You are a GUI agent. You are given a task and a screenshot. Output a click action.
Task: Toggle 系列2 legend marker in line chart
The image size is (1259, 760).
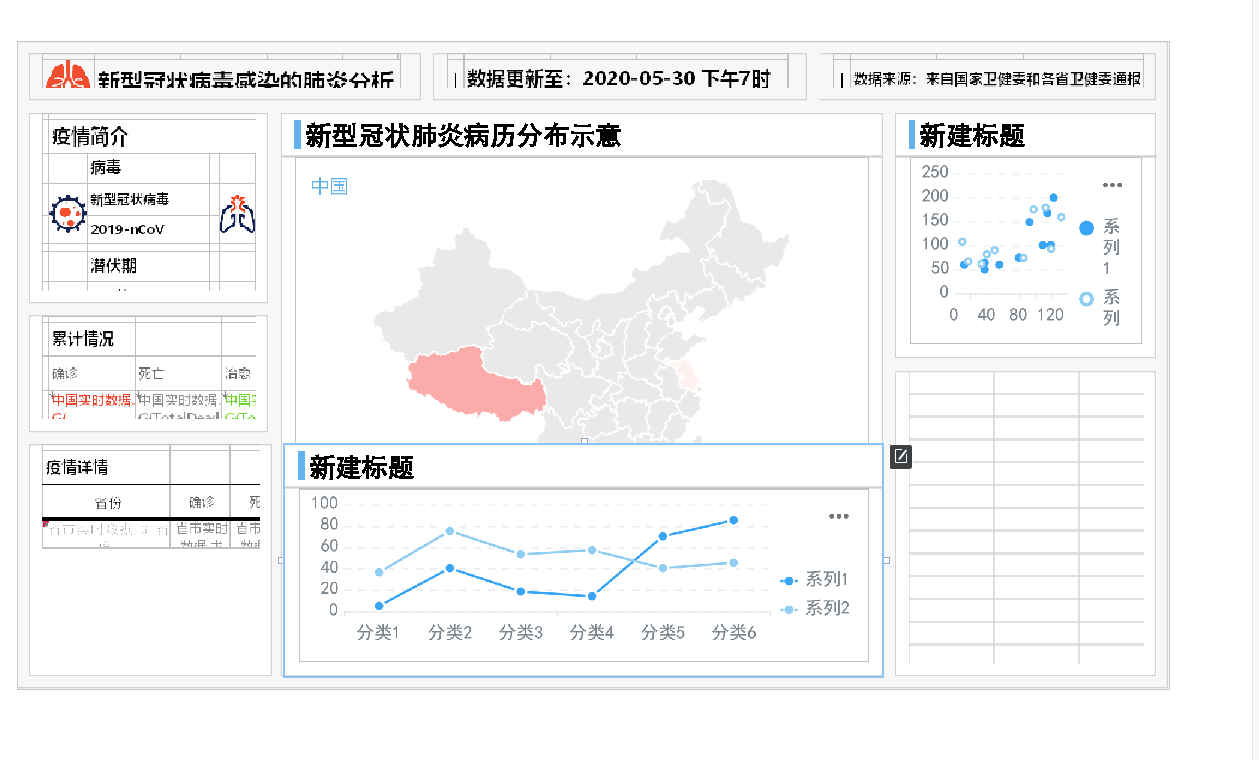point(788,609)
